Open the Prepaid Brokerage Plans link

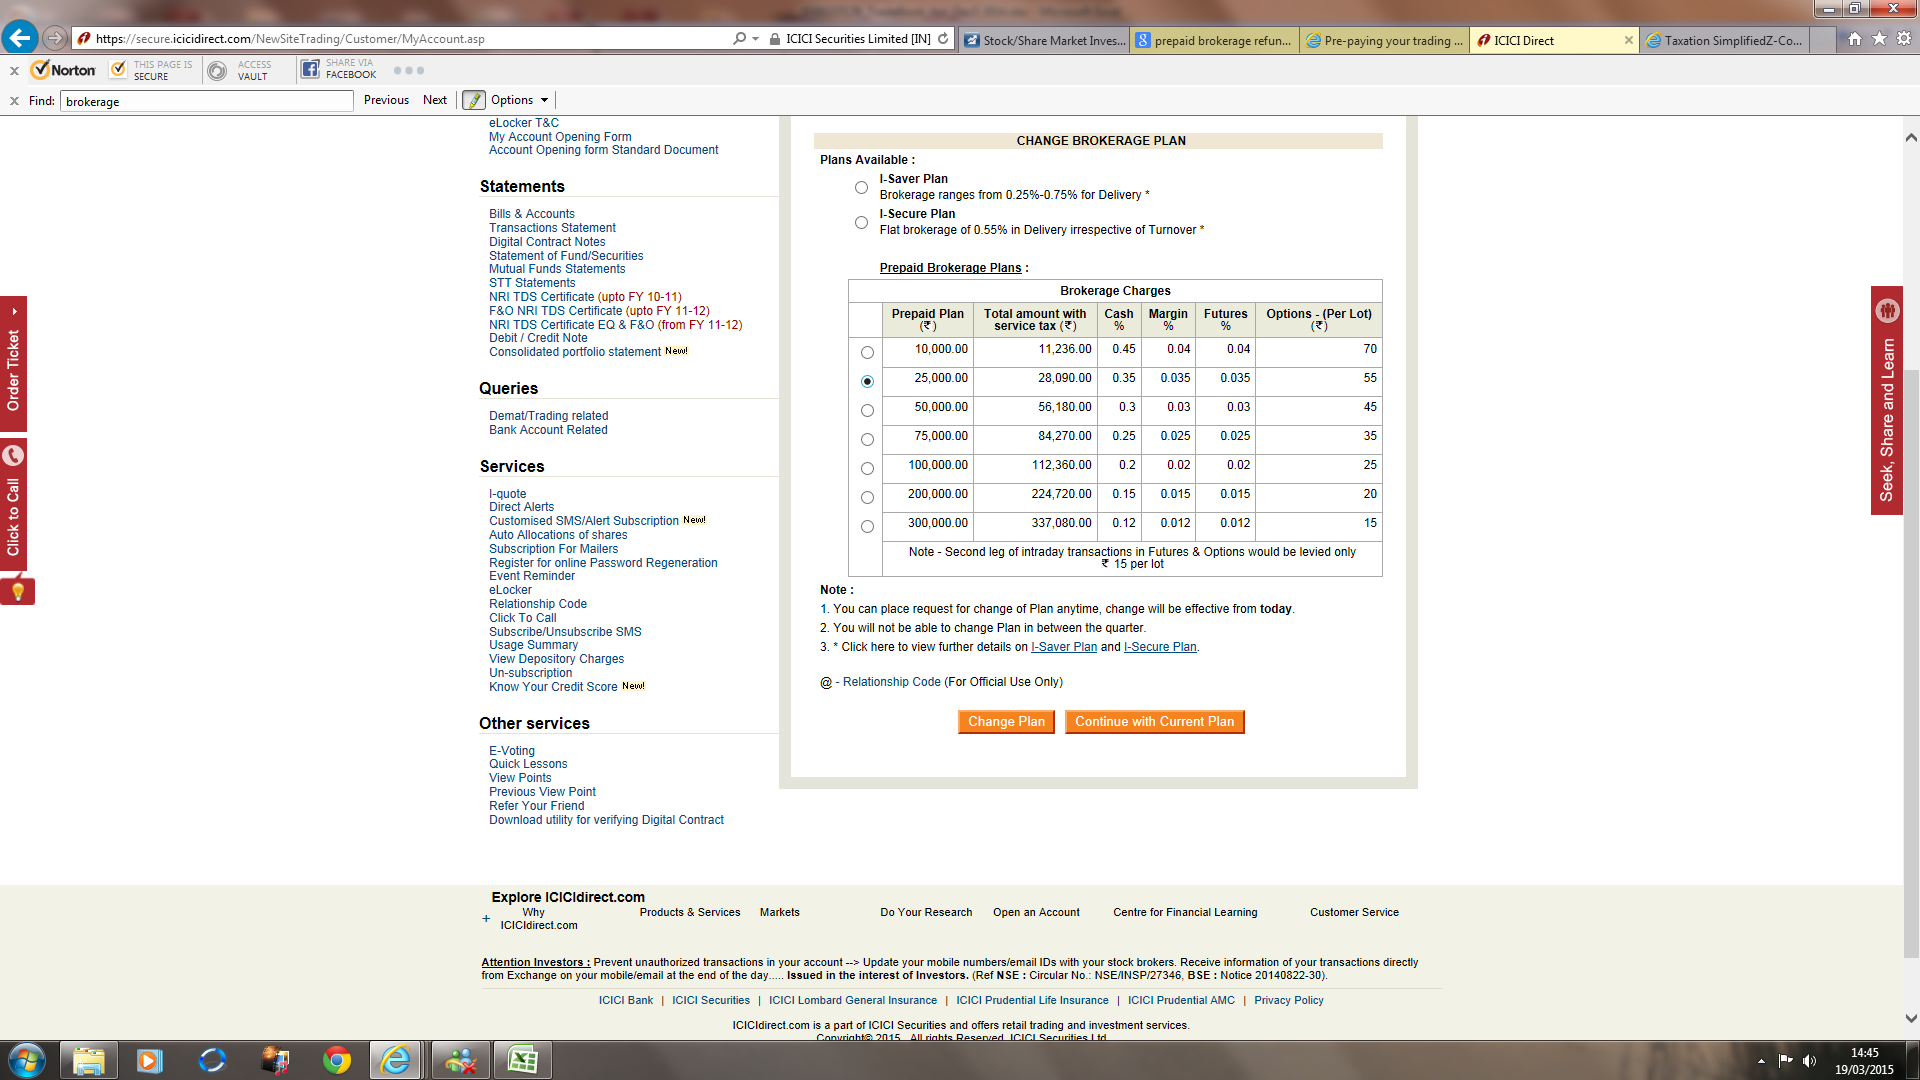click(x=951, y=268)
